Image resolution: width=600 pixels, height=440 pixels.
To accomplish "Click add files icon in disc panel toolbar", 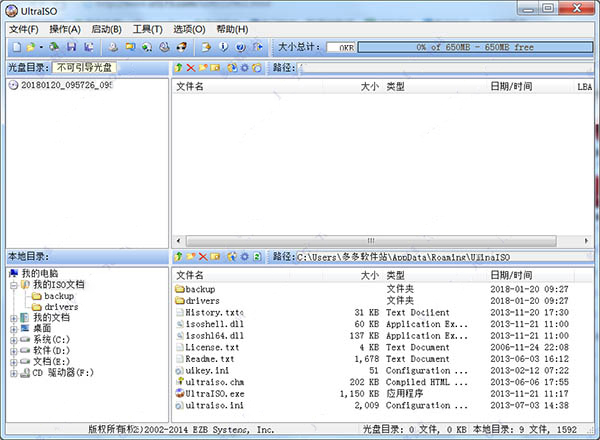I will [232, 68].
